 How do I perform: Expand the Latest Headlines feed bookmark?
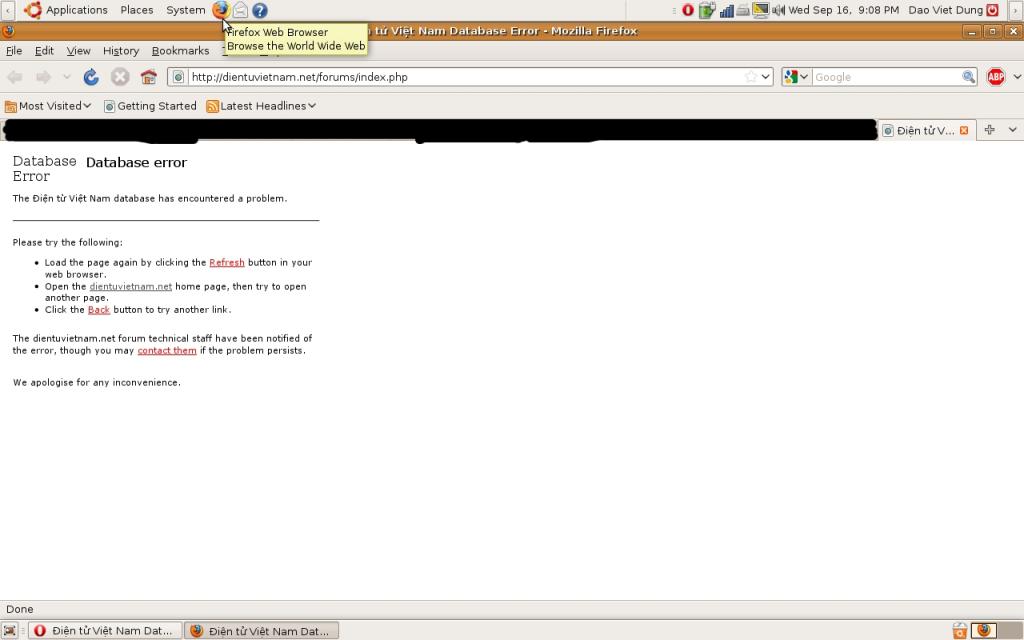(261, 106)
